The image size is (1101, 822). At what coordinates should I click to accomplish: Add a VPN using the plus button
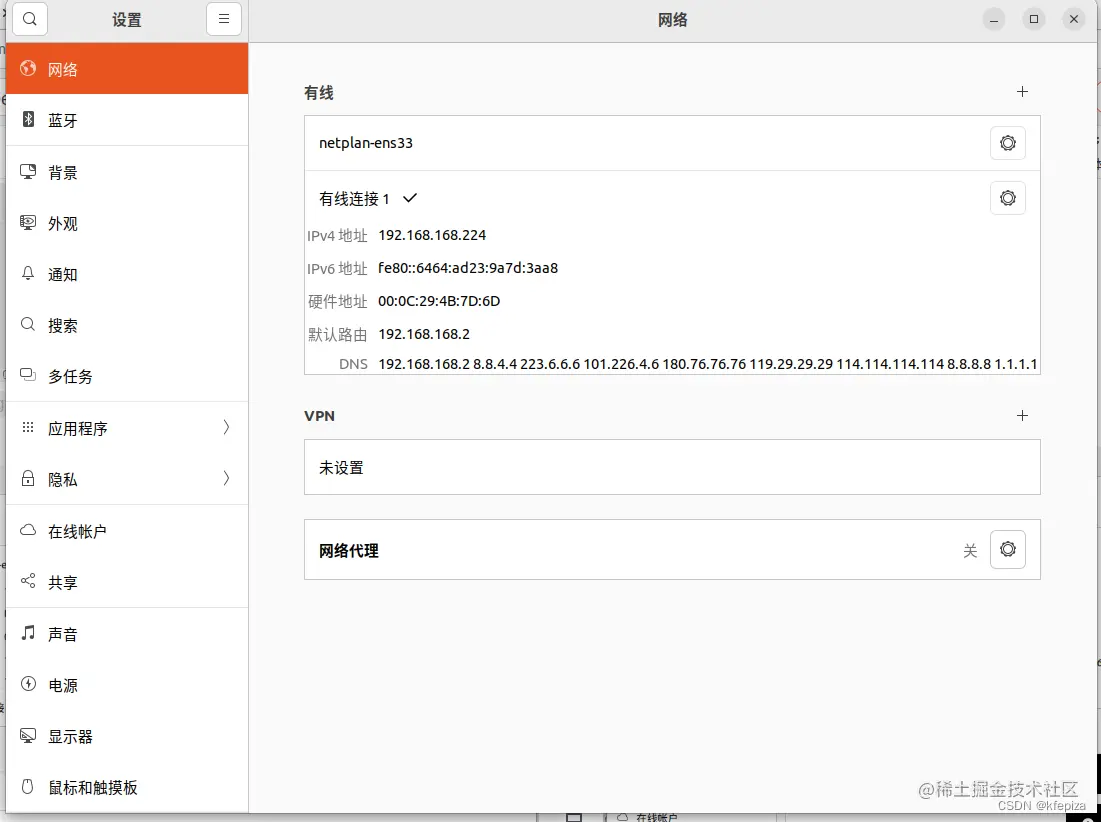coord(1022,415)
